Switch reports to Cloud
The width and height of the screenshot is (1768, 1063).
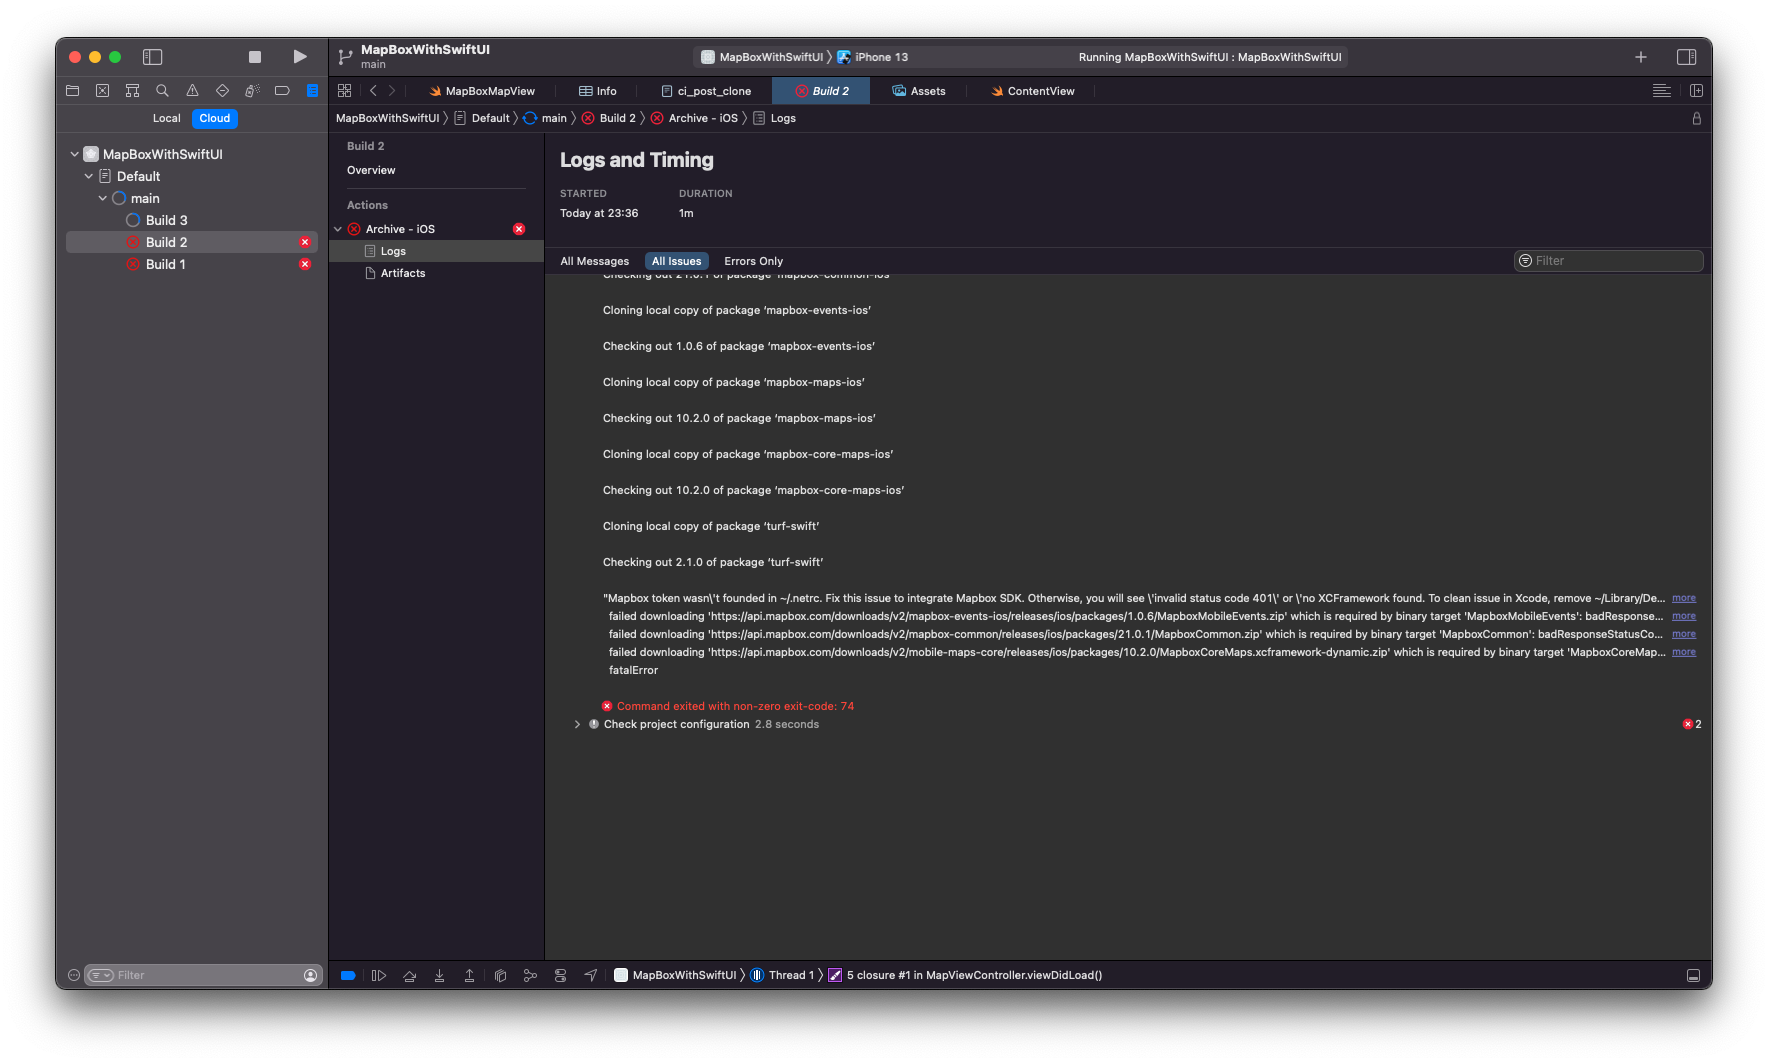[214, 118]
